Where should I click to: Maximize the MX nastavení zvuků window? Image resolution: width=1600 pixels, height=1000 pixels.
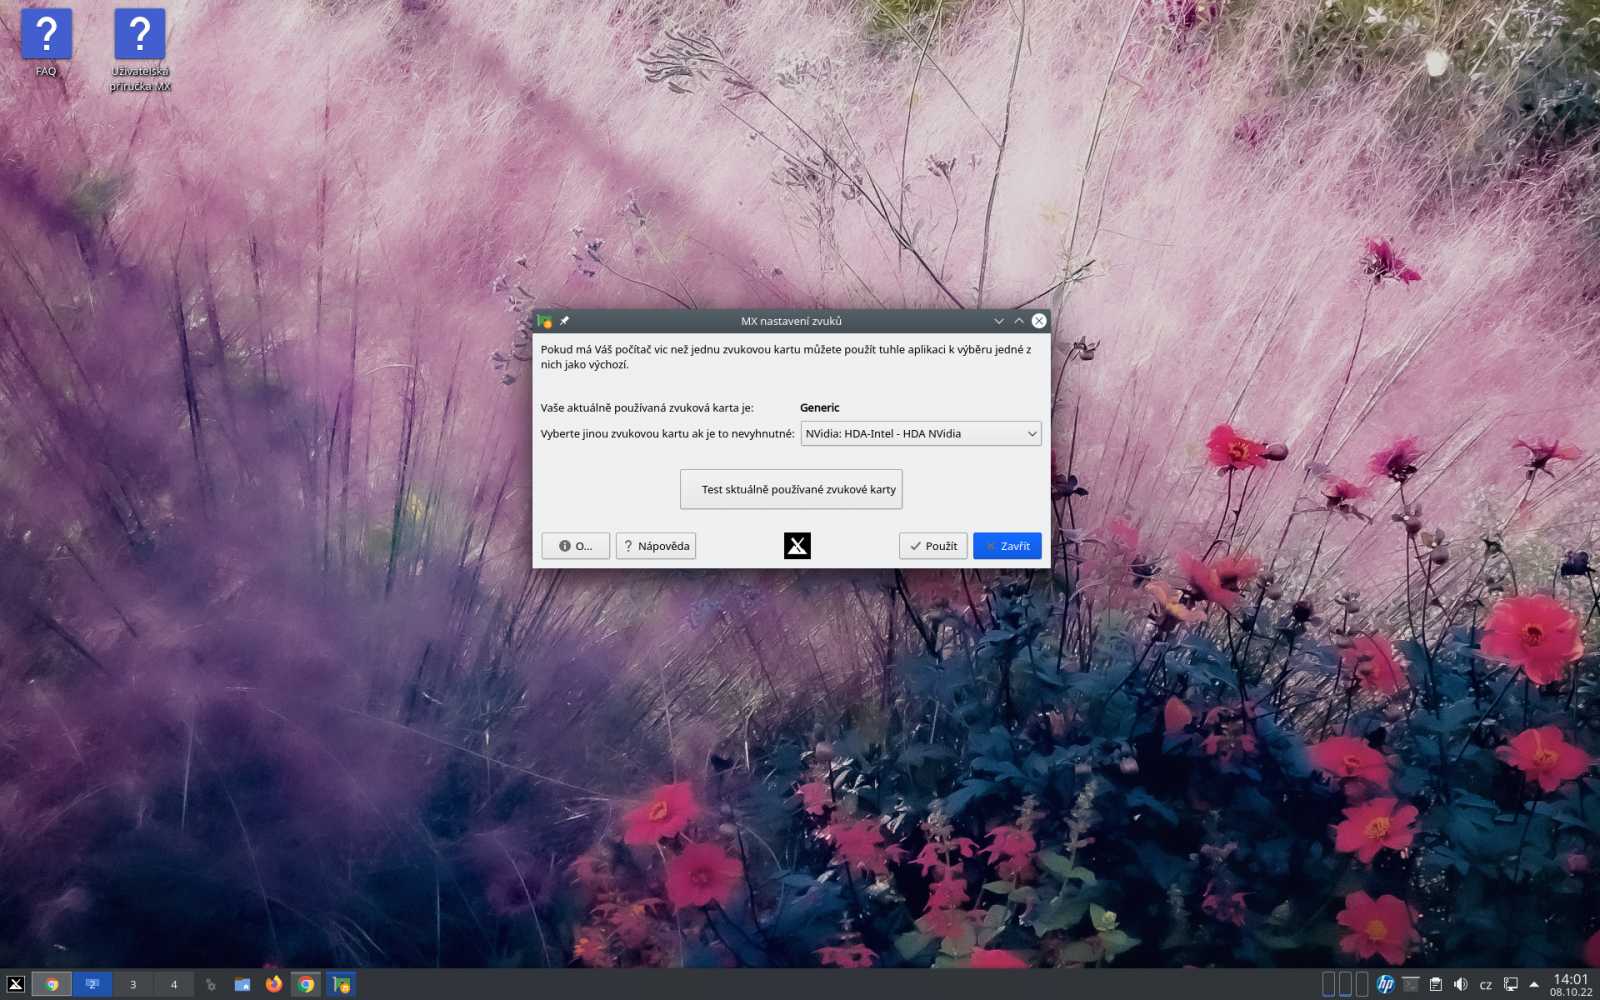click(x=1019, y=321)
